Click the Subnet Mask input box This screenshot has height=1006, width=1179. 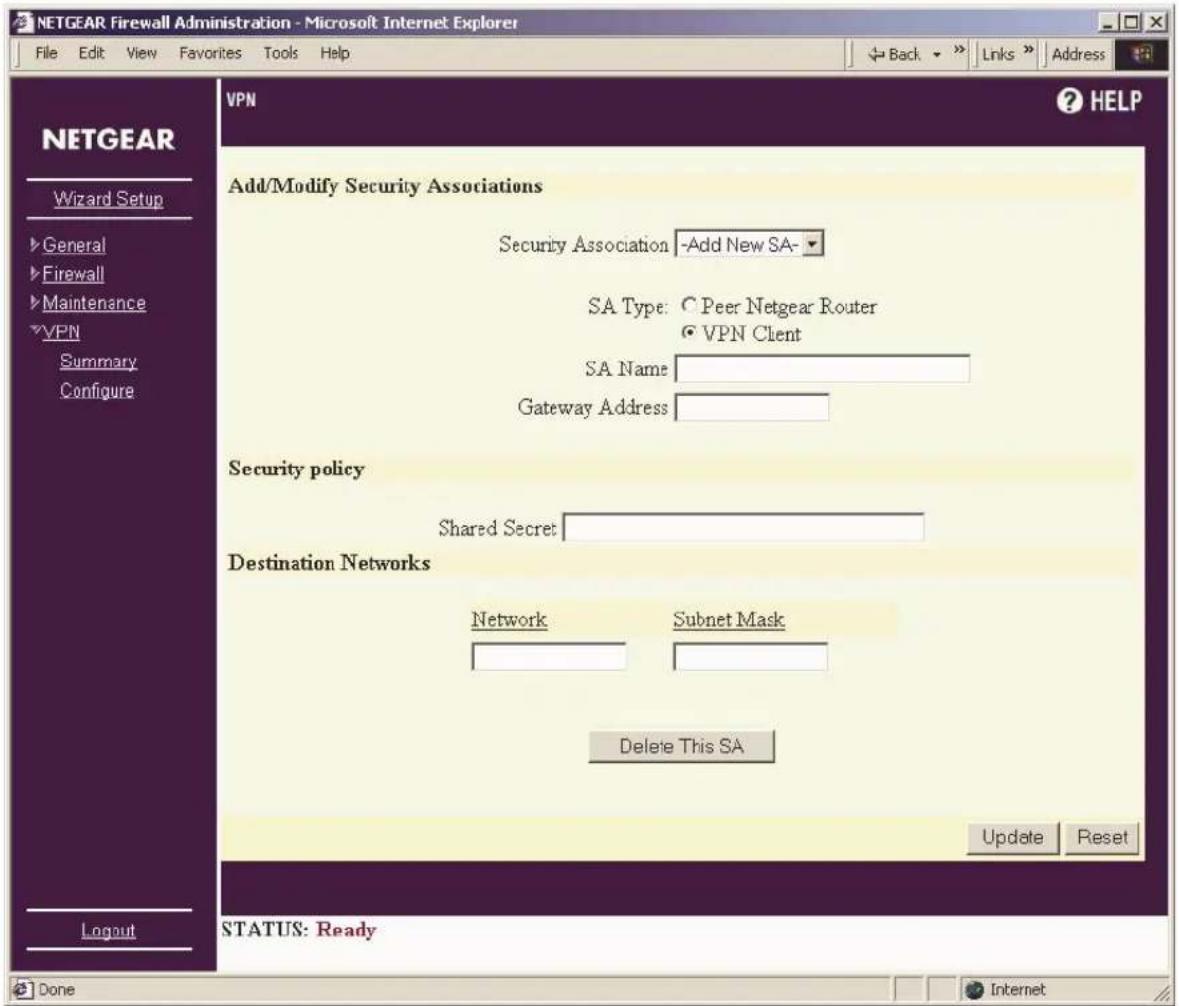[x=750, y=656]
